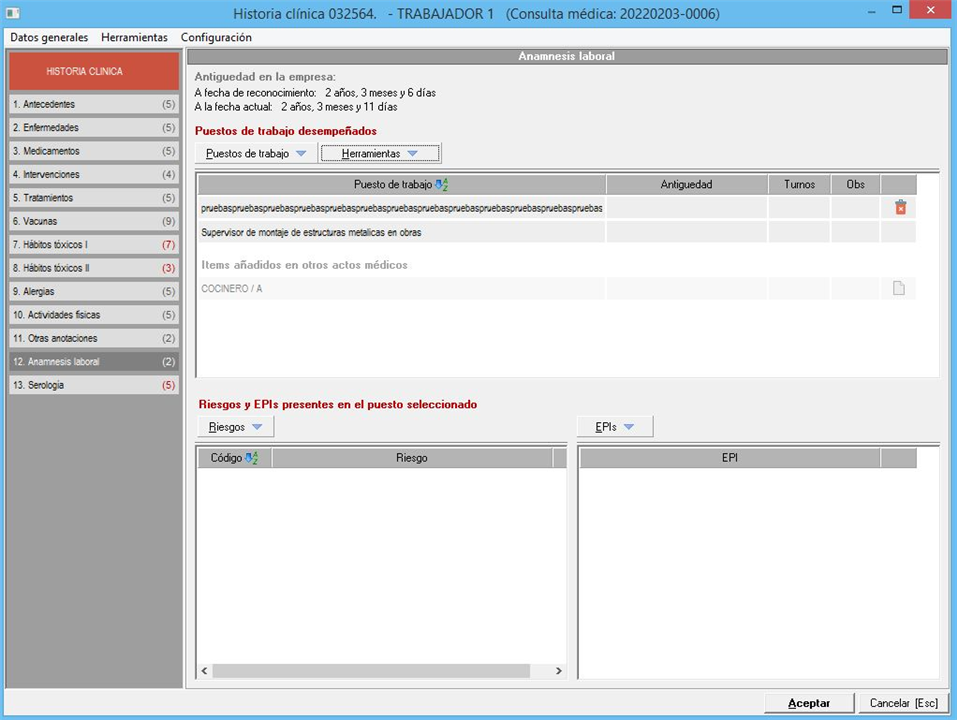Sort by Puesto de trabajo column sort icon
Image resolution: width=957 pixels, height=720 pixels.
(442, 185)
